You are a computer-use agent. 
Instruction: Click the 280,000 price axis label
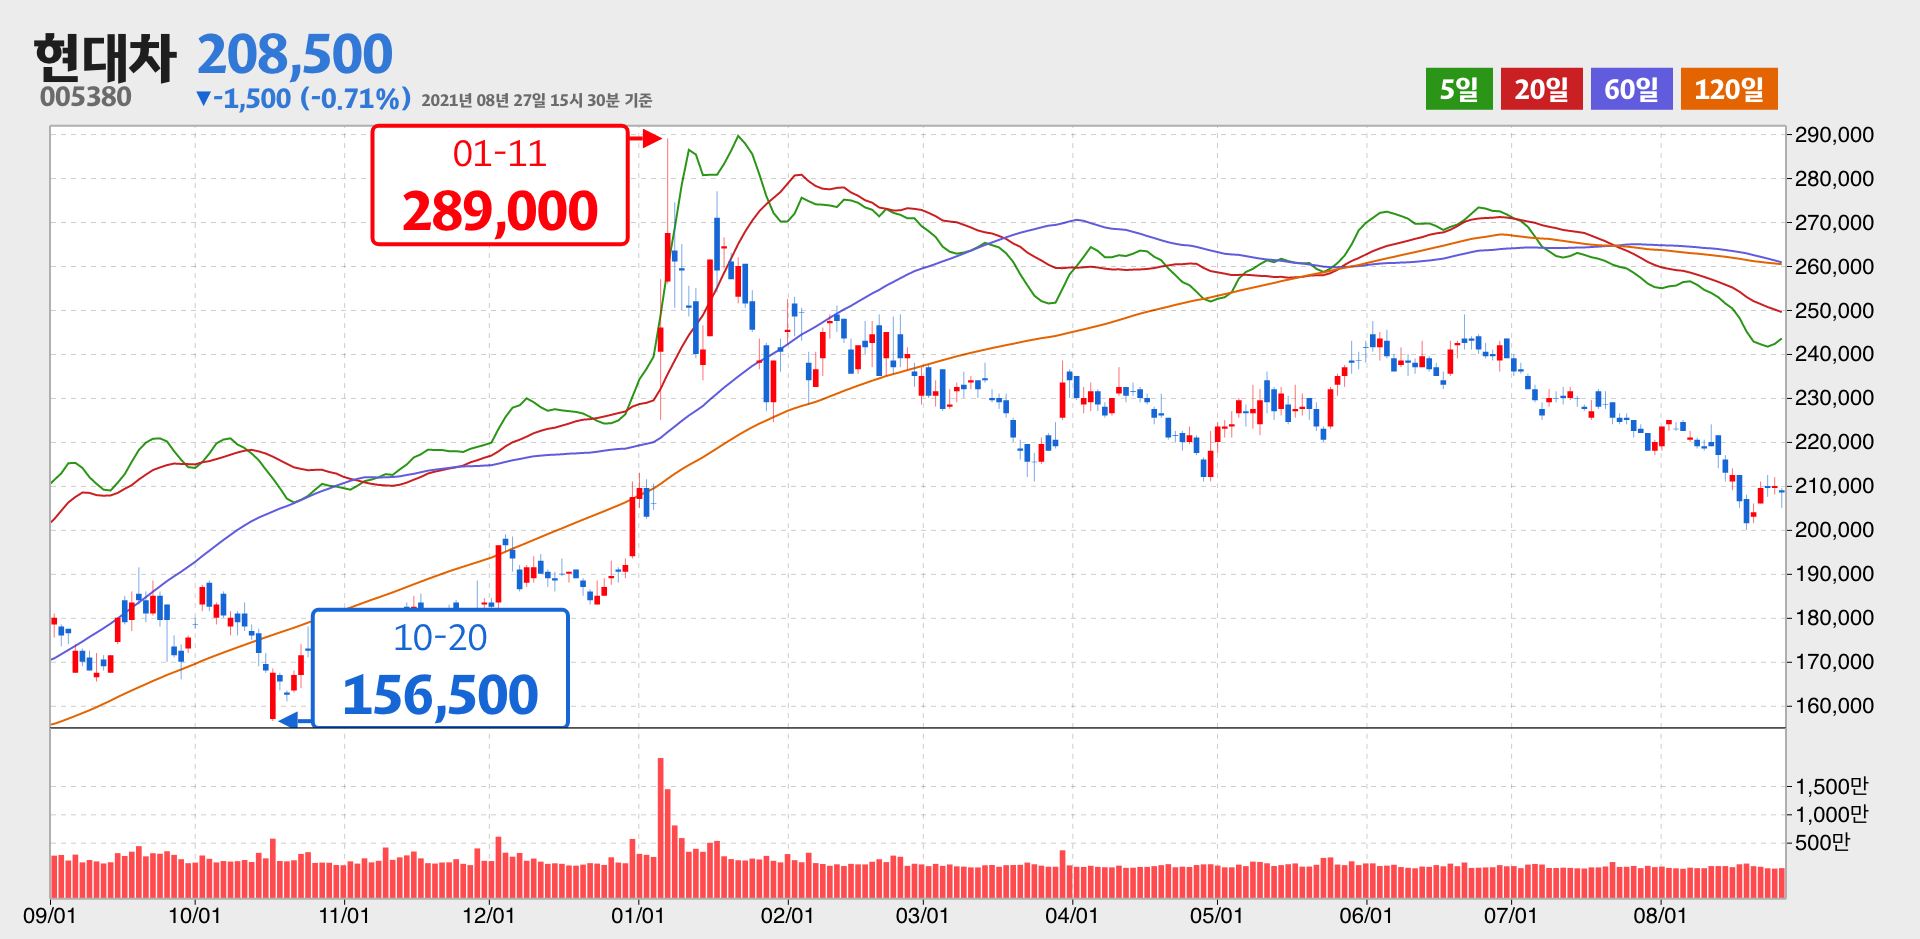click(1834, 179)
